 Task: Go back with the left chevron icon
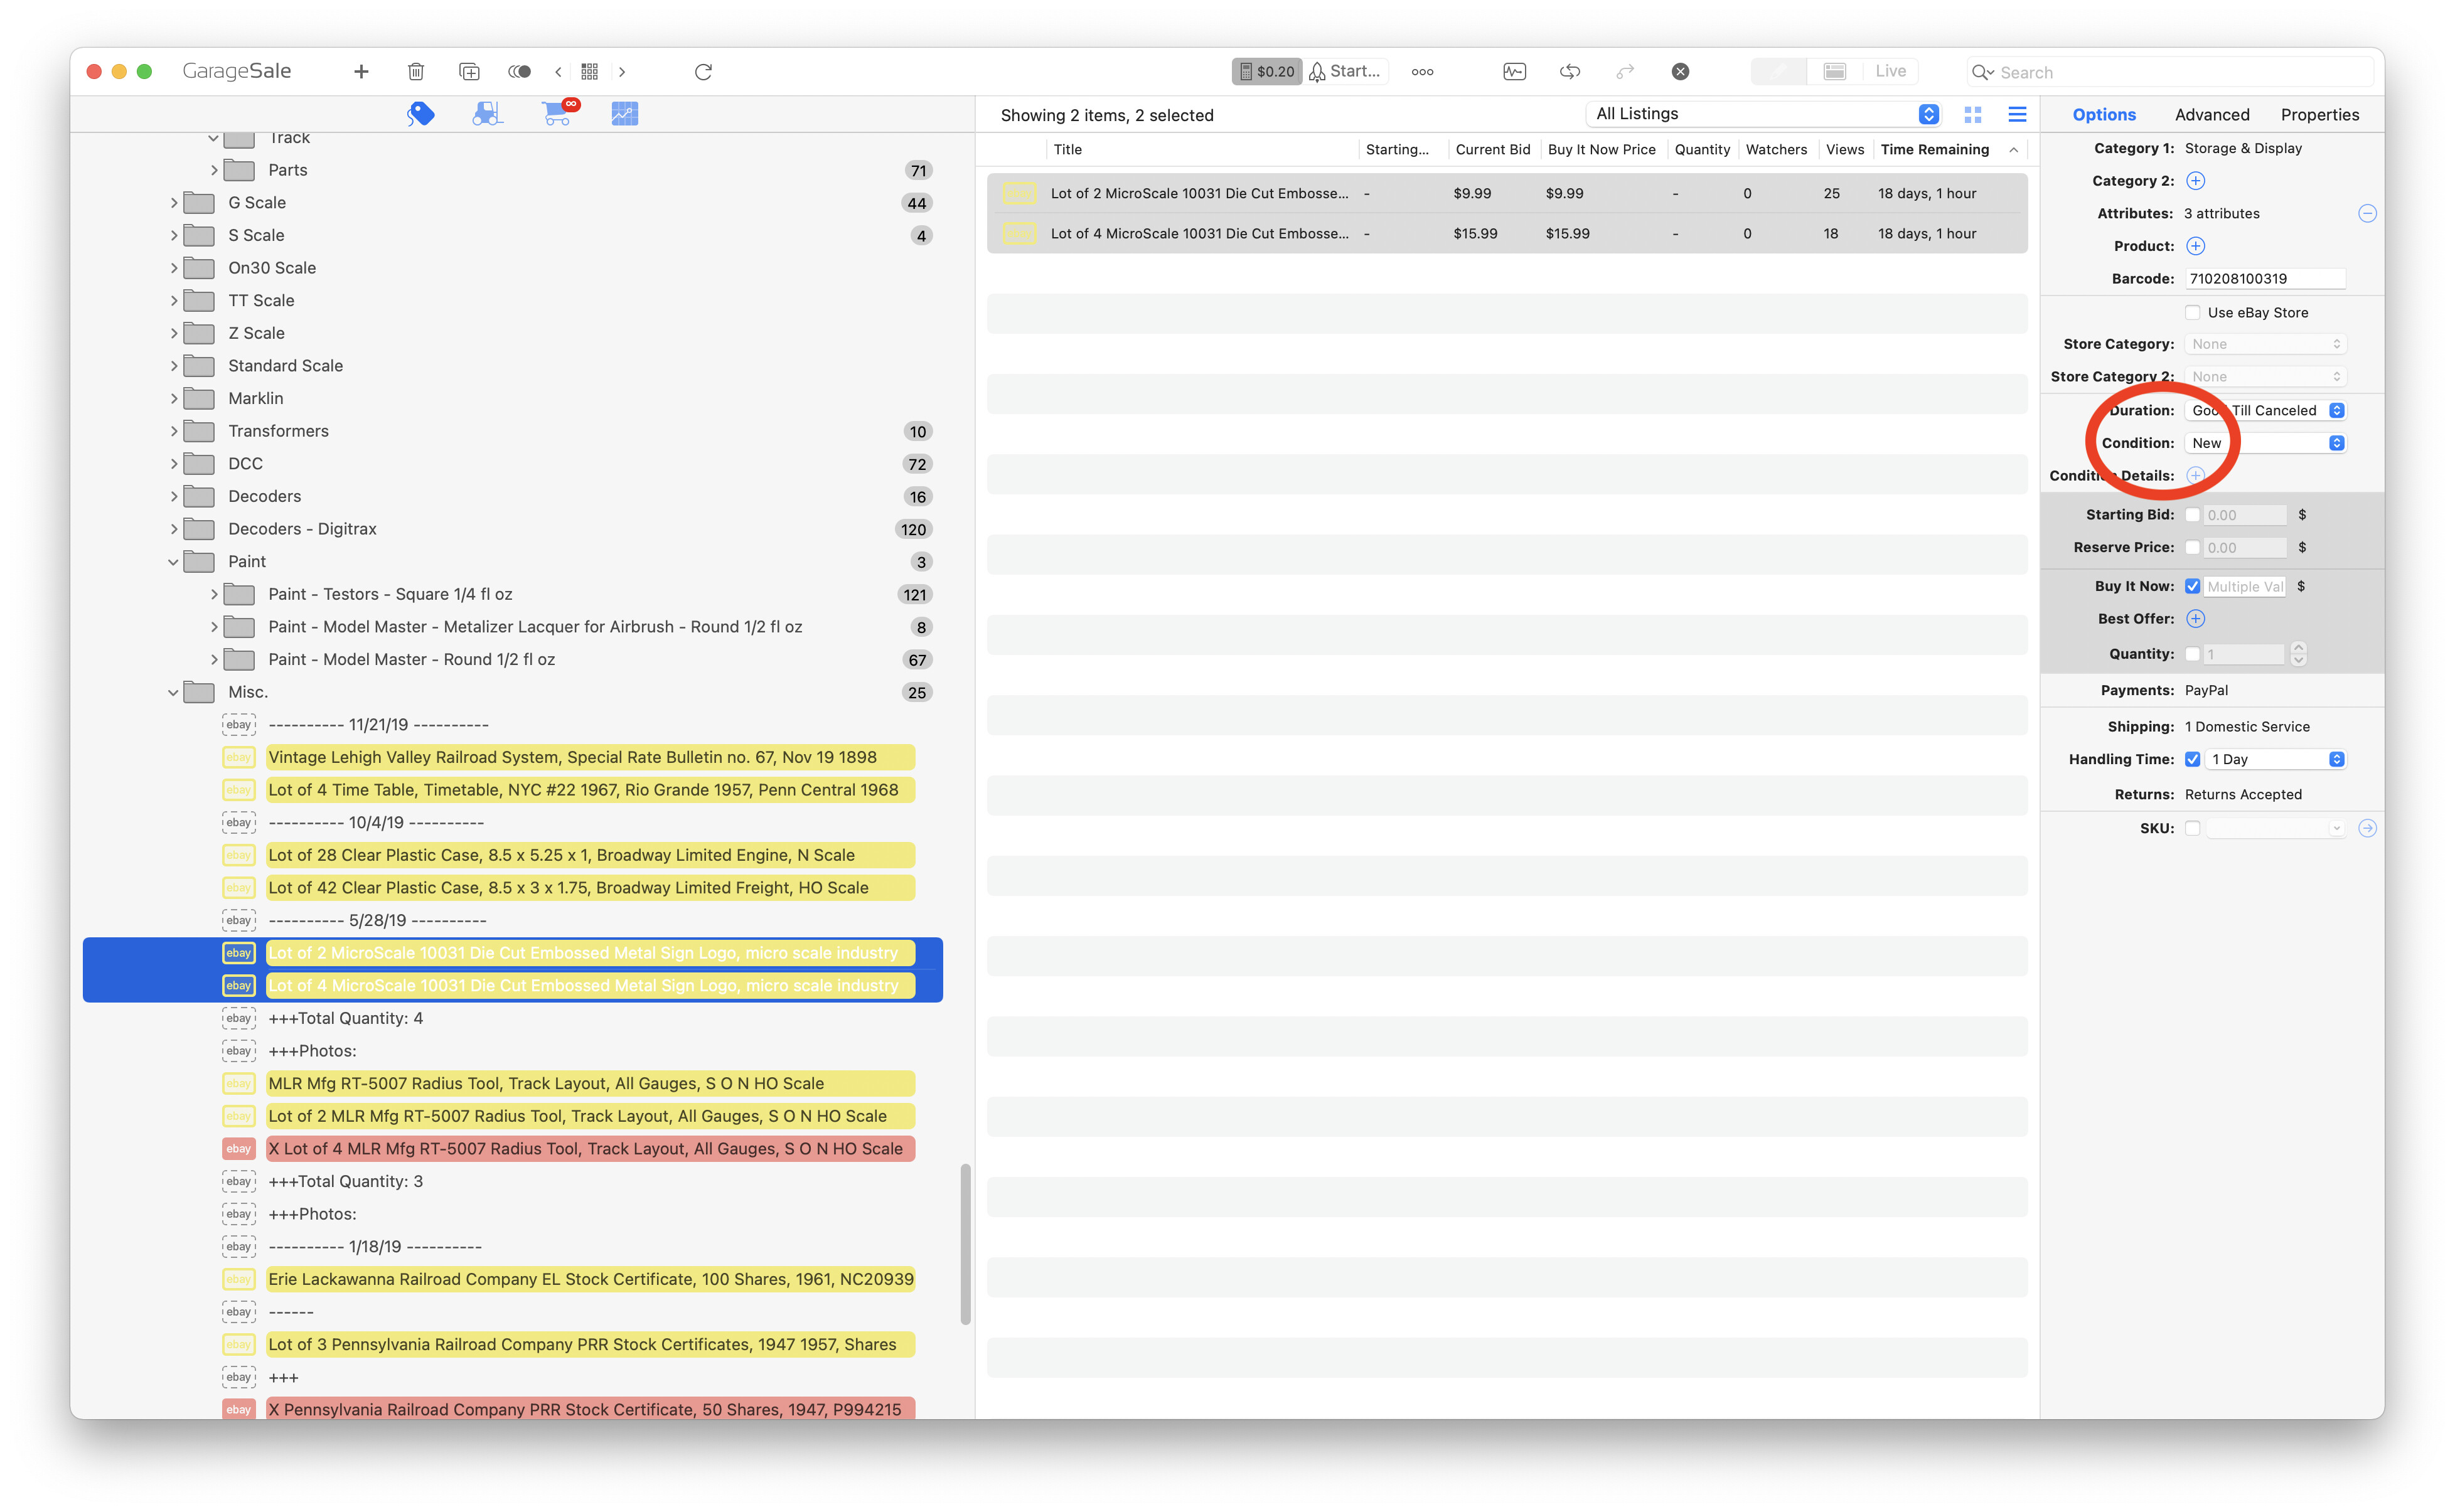coord(558,71)
